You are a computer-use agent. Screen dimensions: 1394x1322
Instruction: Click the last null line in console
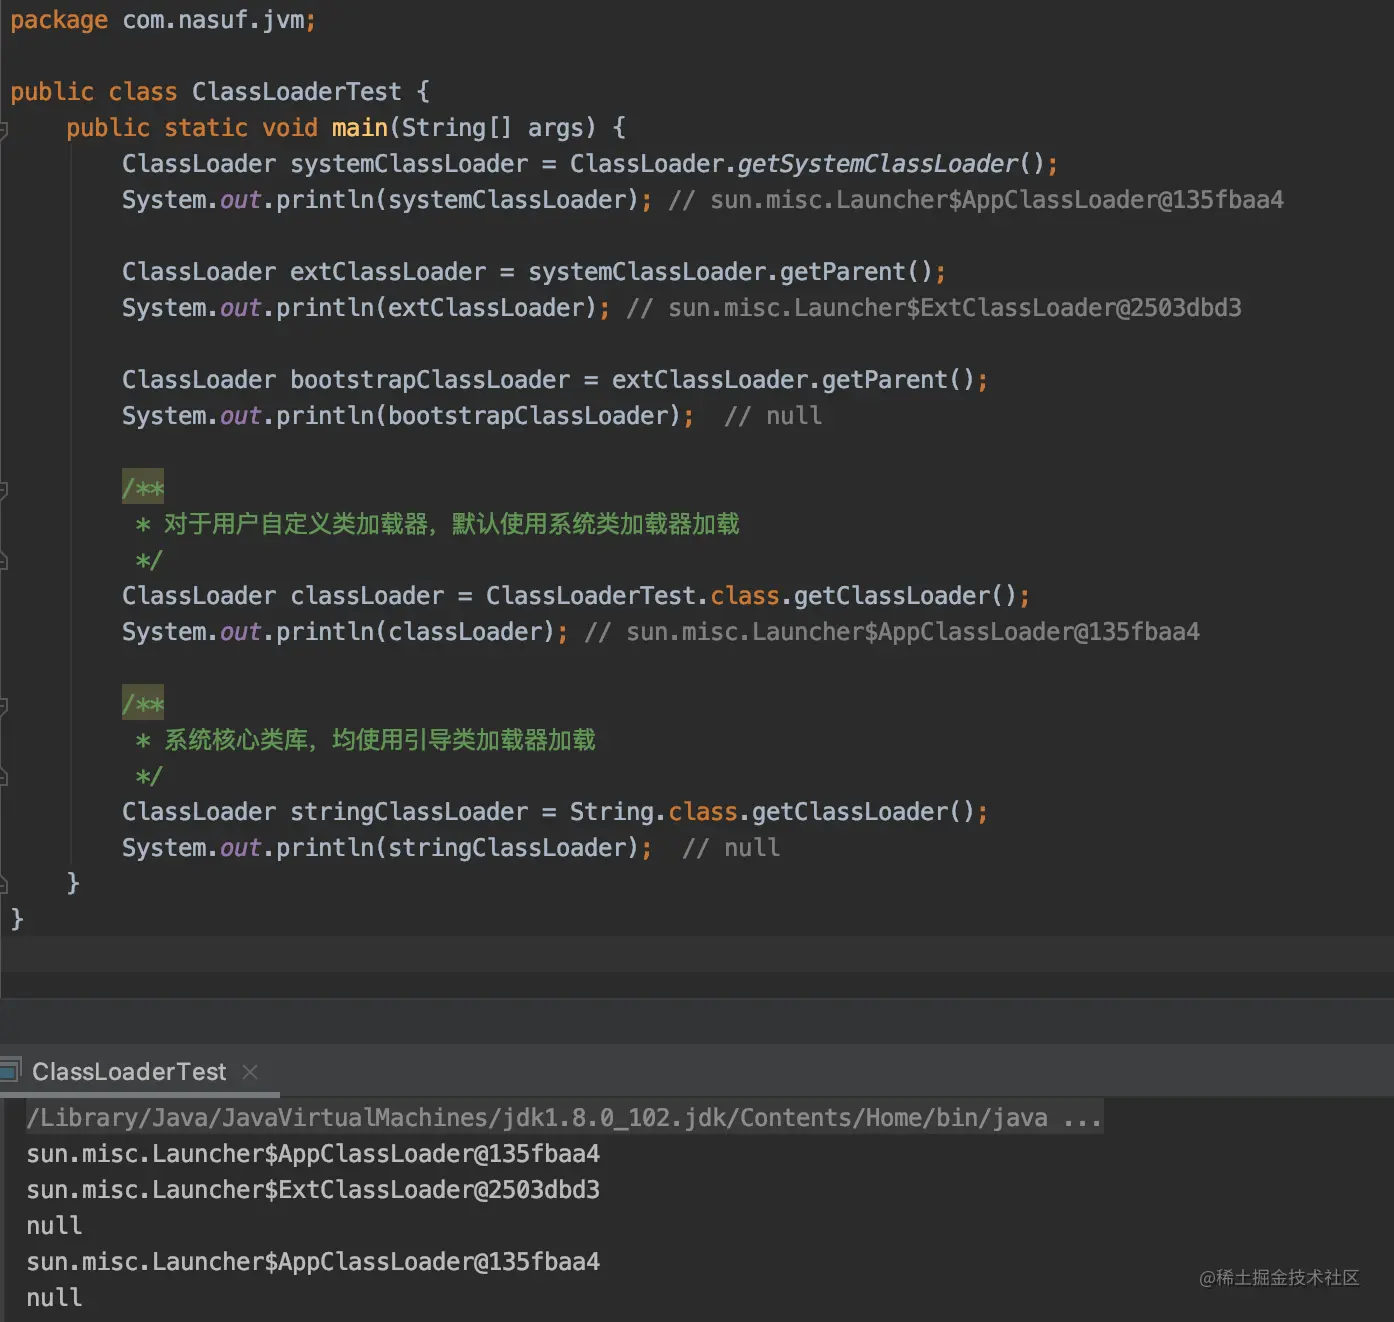pyautogui.click(x=54, y=1298)
